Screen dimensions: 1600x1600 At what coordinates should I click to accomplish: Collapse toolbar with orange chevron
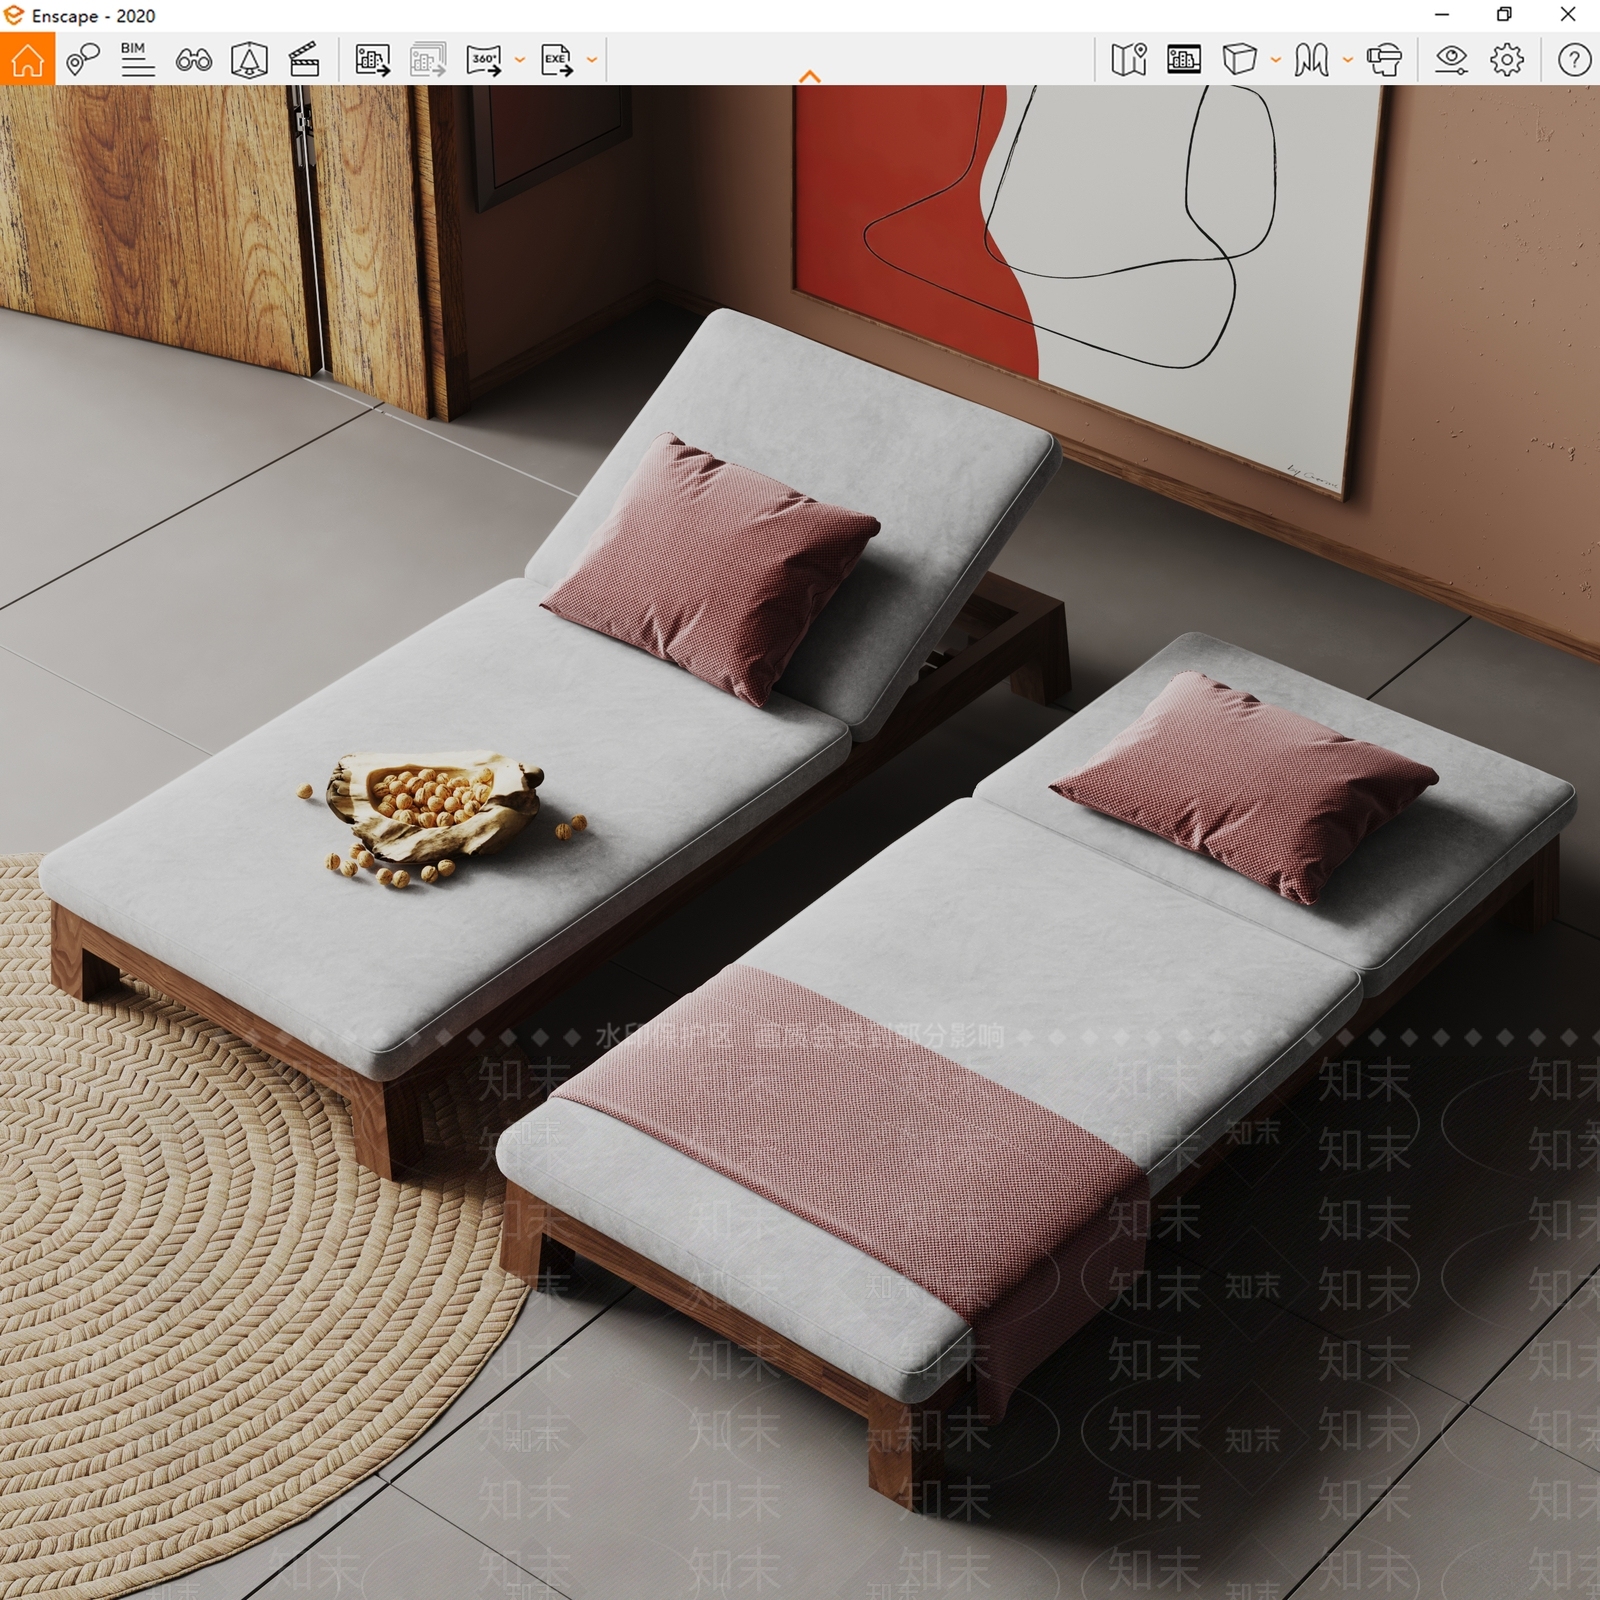[x=810, y=76]
